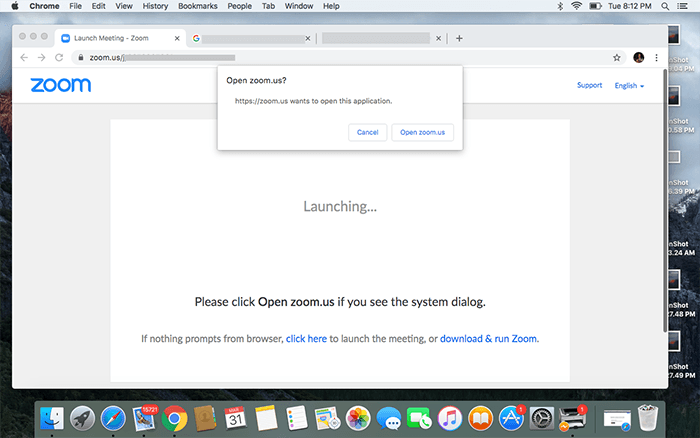Click the clock showing Tue 8:12 PM
The width and height of the screenshot is (700, 438).
[x=629, y=6]
